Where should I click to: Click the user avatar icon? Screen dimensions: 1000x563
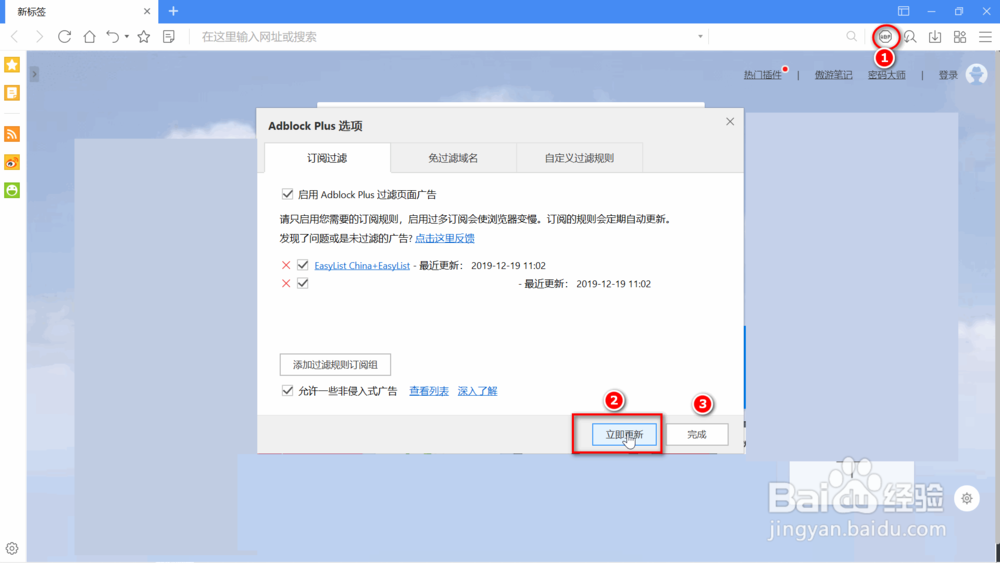coord(976,74)
